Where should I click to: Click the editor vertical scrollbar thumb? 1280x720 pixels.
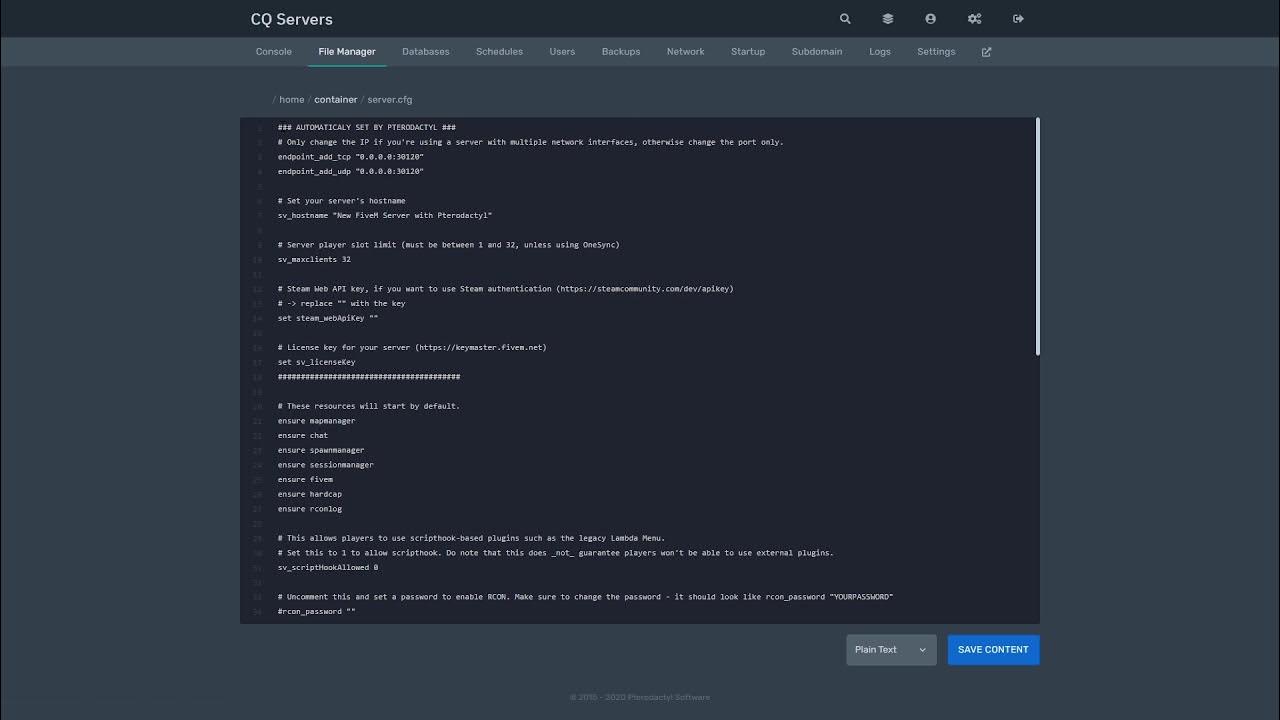[1038, 236]
